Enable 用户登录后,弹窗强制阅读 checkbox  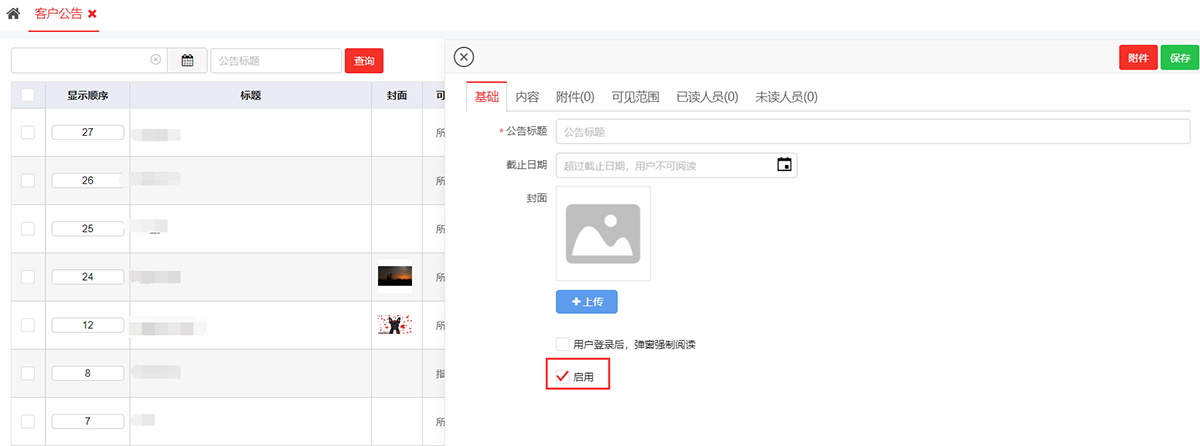(x=562, y=344)
